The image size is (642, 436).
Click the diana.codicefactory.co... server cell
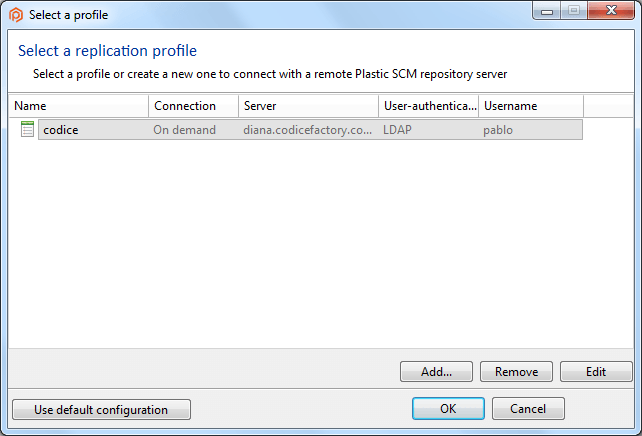pos(307,130)
